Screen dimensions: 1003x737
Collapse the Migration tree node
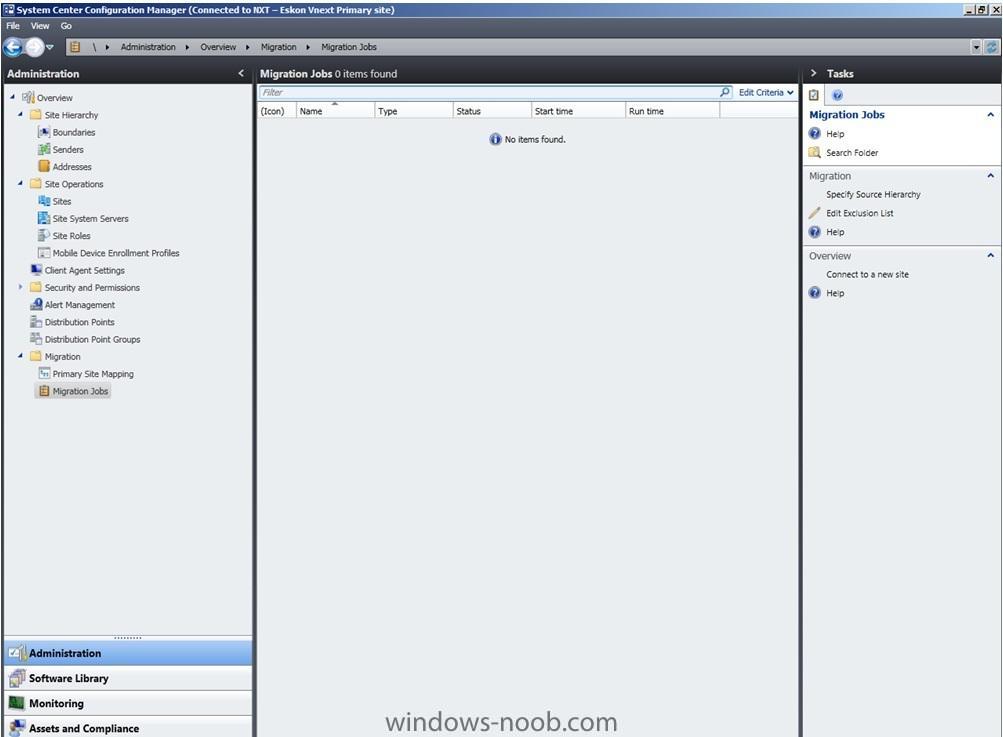click(x=20, y=356)
